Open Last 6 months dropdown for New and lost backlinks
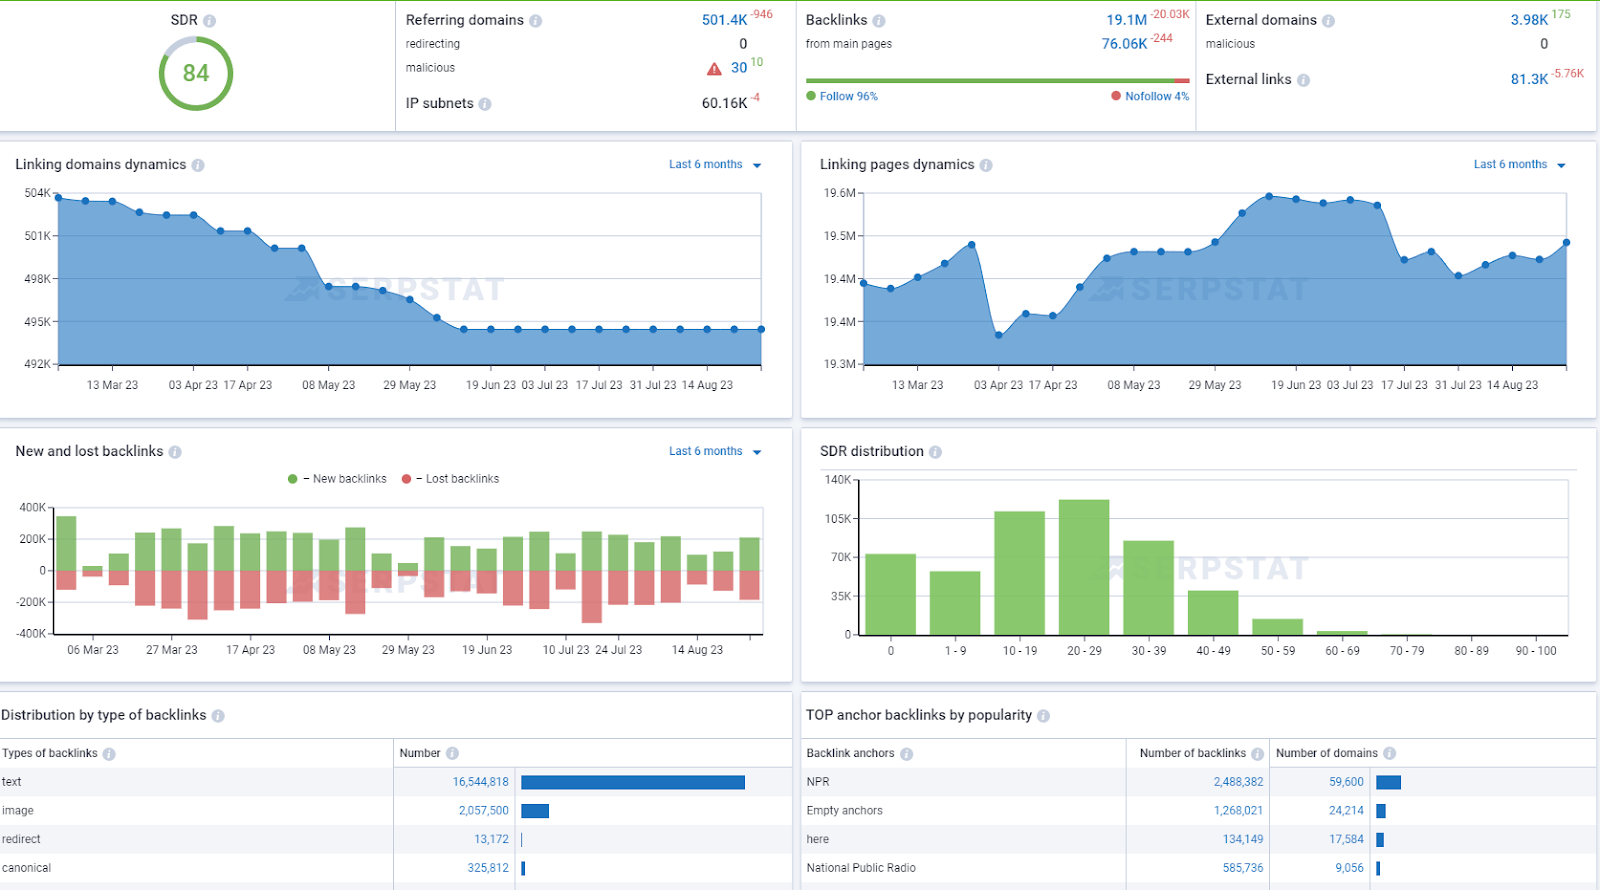The height and width of the screenshot is (890, 1600). click(715, 452)
